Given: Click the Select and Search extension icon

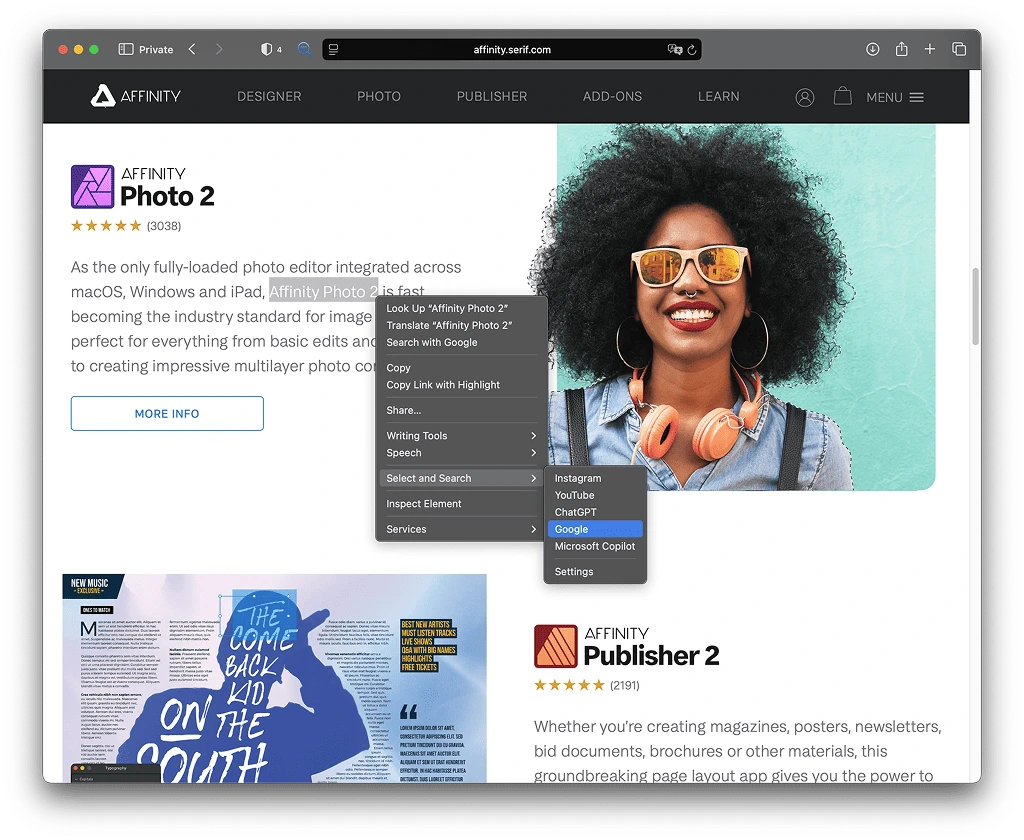Looking at the screenshot, I should pyautogui.click(x=304, y=49).
